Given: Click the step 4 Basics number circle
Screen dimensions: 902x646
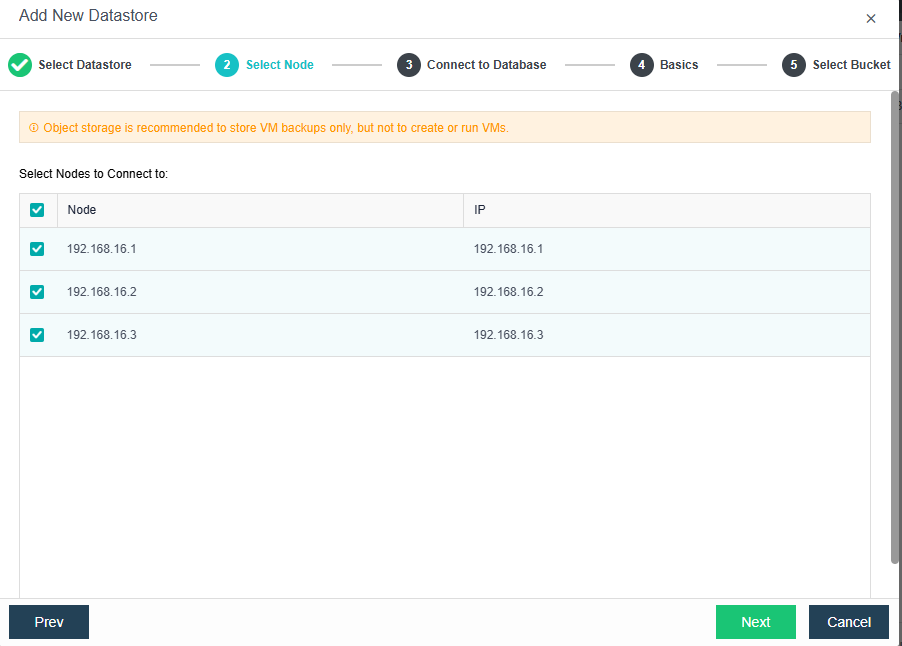Looking at the screenshot, I should click(x=641, y=65).
